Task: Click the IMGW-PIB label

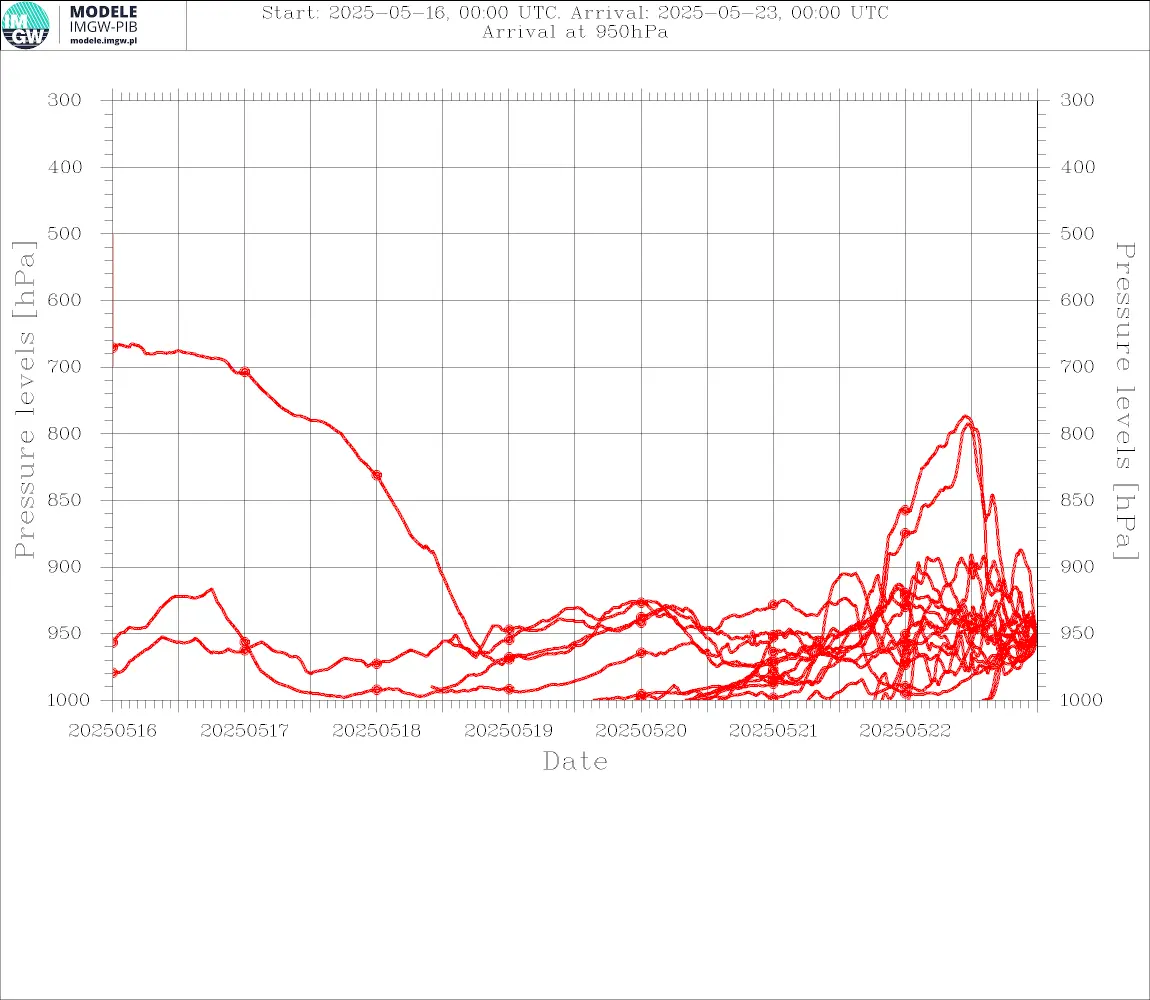Action: point(103,27)
